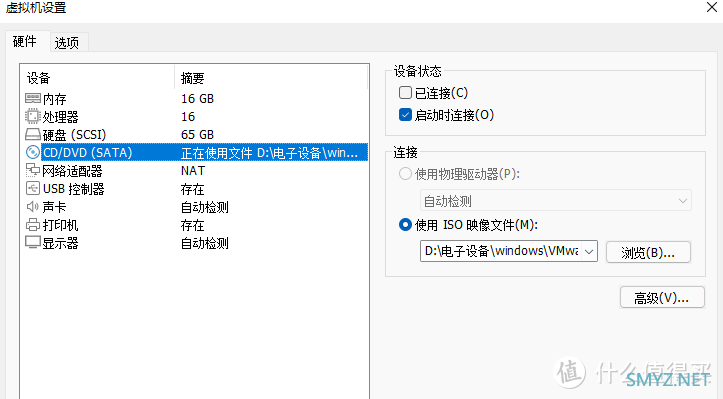Click the 存在 summary of USB controller

pyautogui.click(x=192, y=189)
